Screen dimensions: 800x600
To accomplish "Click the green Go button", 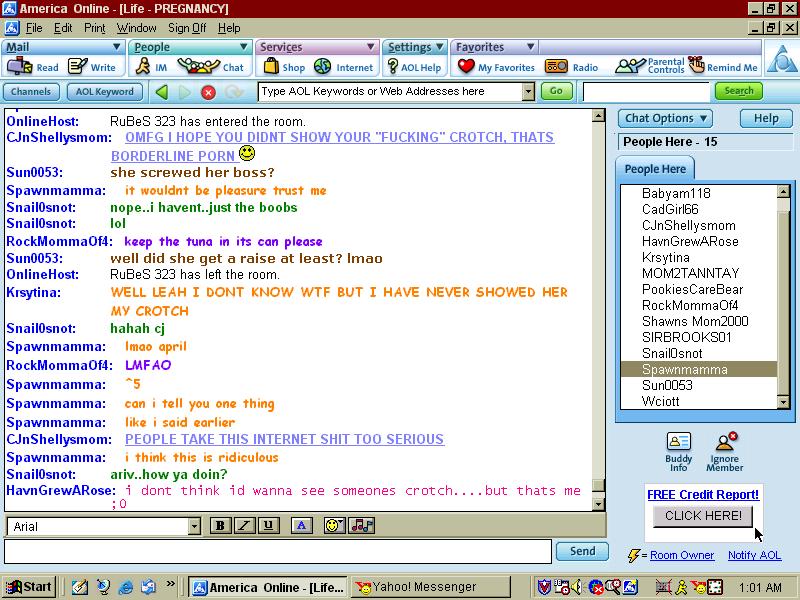I will pyautogui.click(x=556, y=91).
